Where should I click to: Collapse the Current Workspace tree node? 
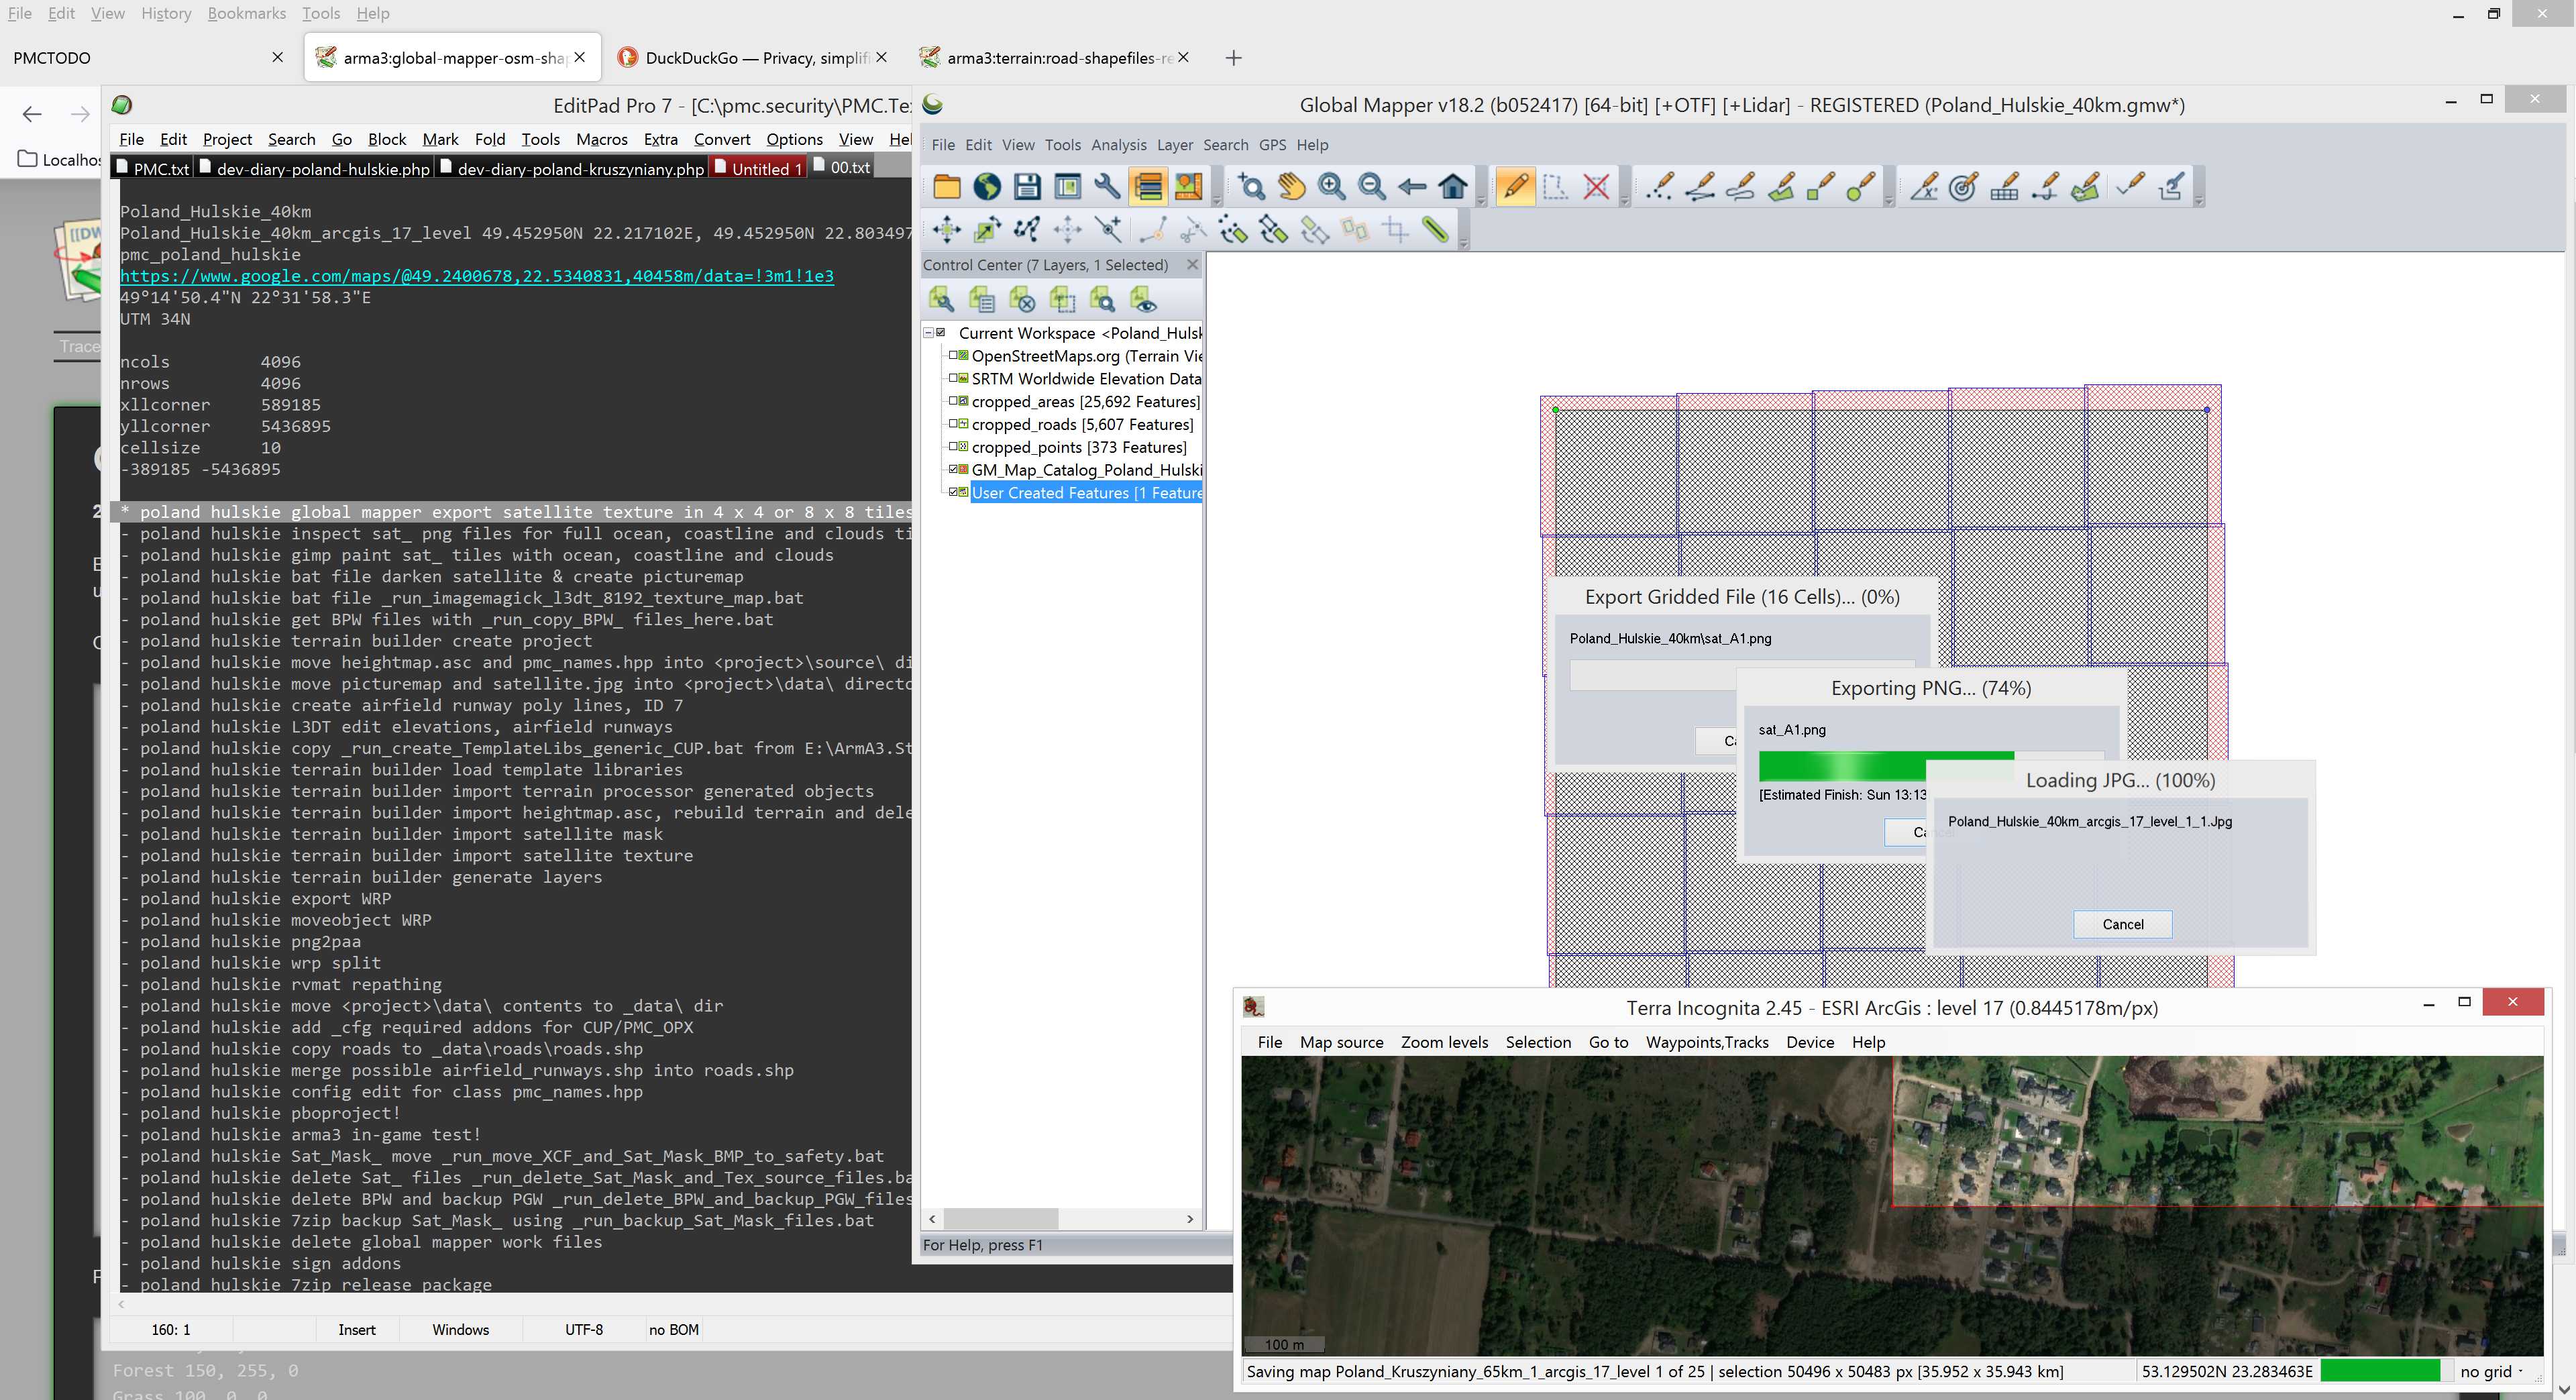(928, 333)
